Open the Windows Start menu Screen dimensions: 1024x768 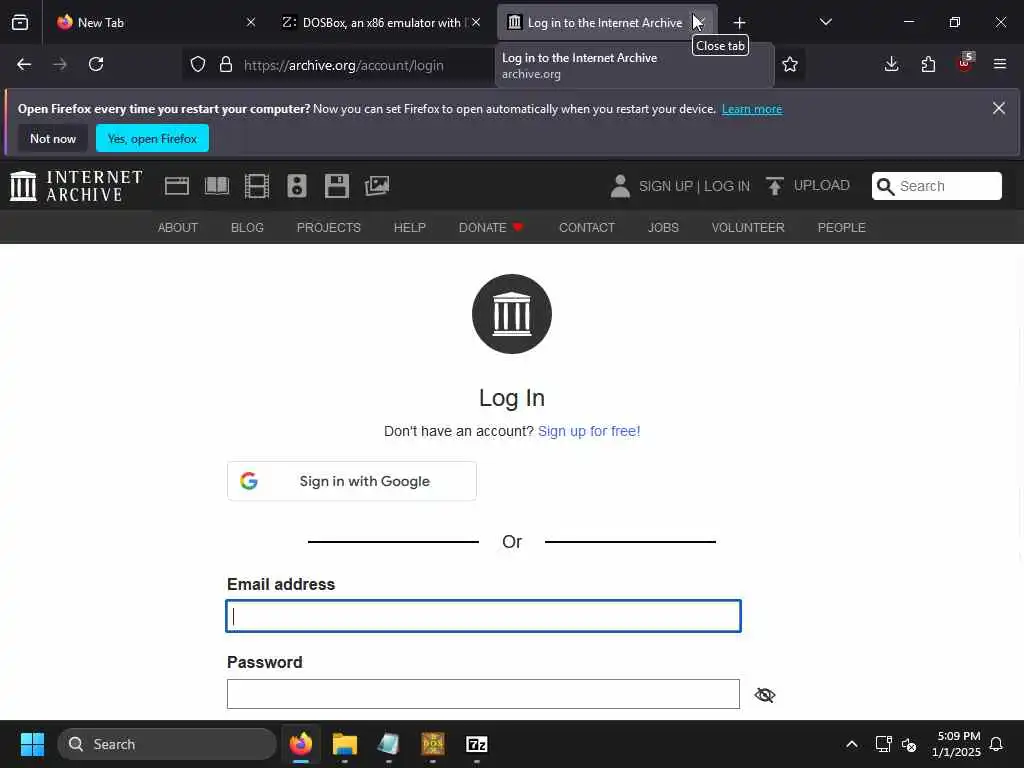(32, 744)
